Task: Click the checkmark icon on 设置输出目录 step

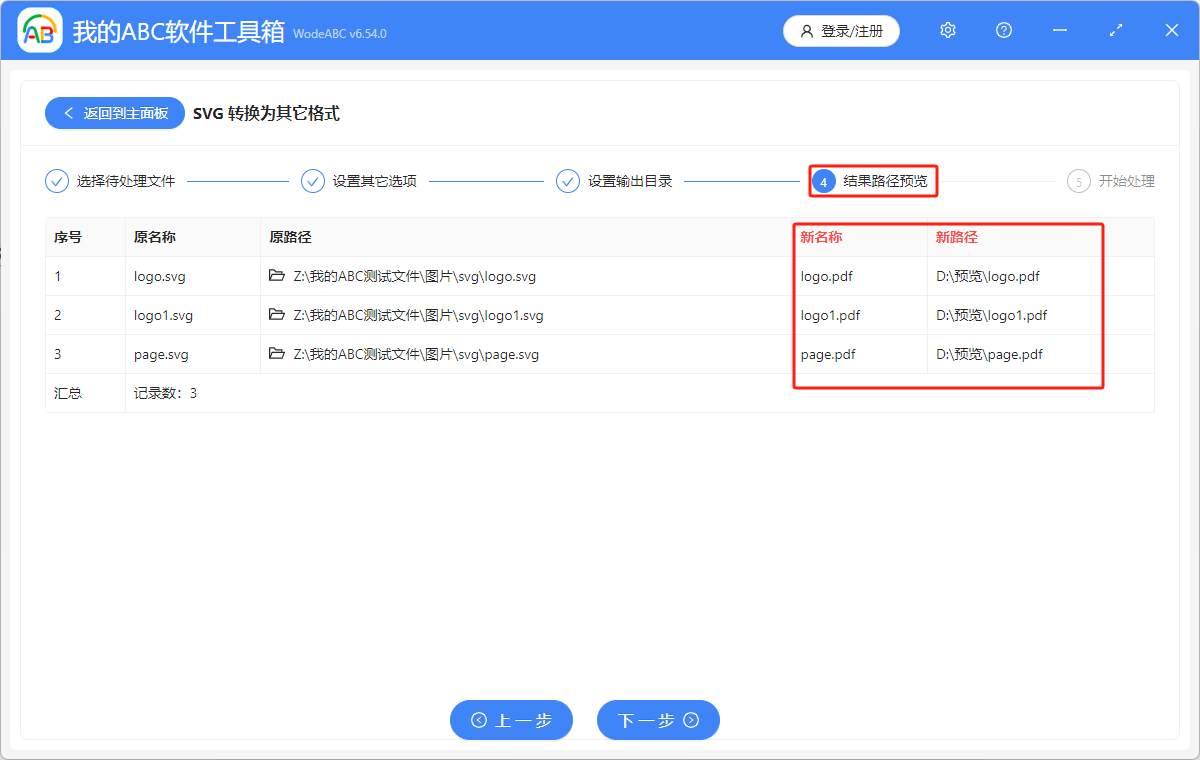Action: point(568,181)
